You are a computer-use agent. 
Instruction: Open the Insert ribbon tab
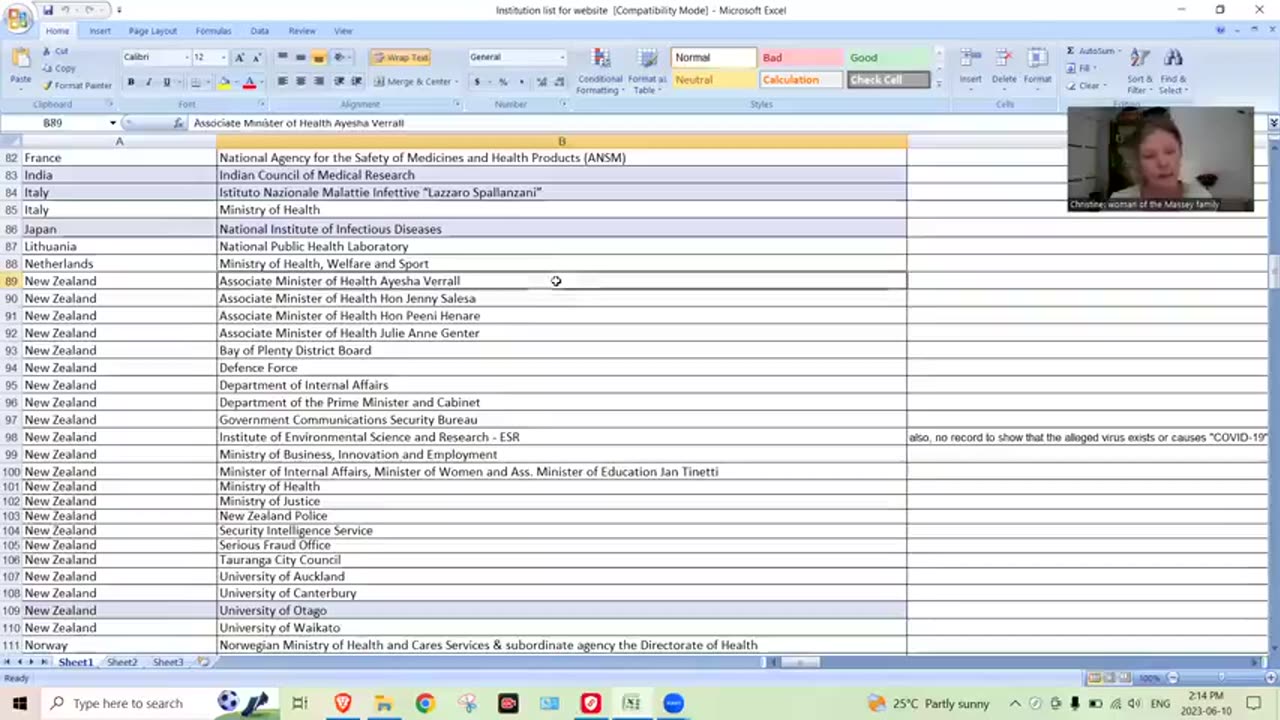point(100,31)
